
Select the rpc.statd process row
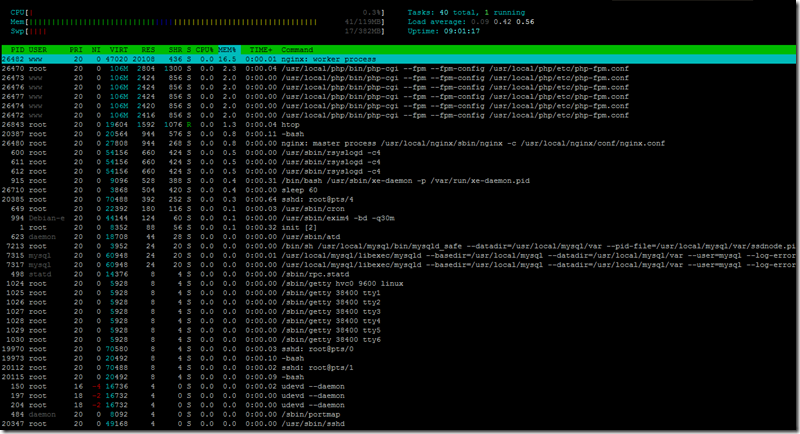click(398, 274)
